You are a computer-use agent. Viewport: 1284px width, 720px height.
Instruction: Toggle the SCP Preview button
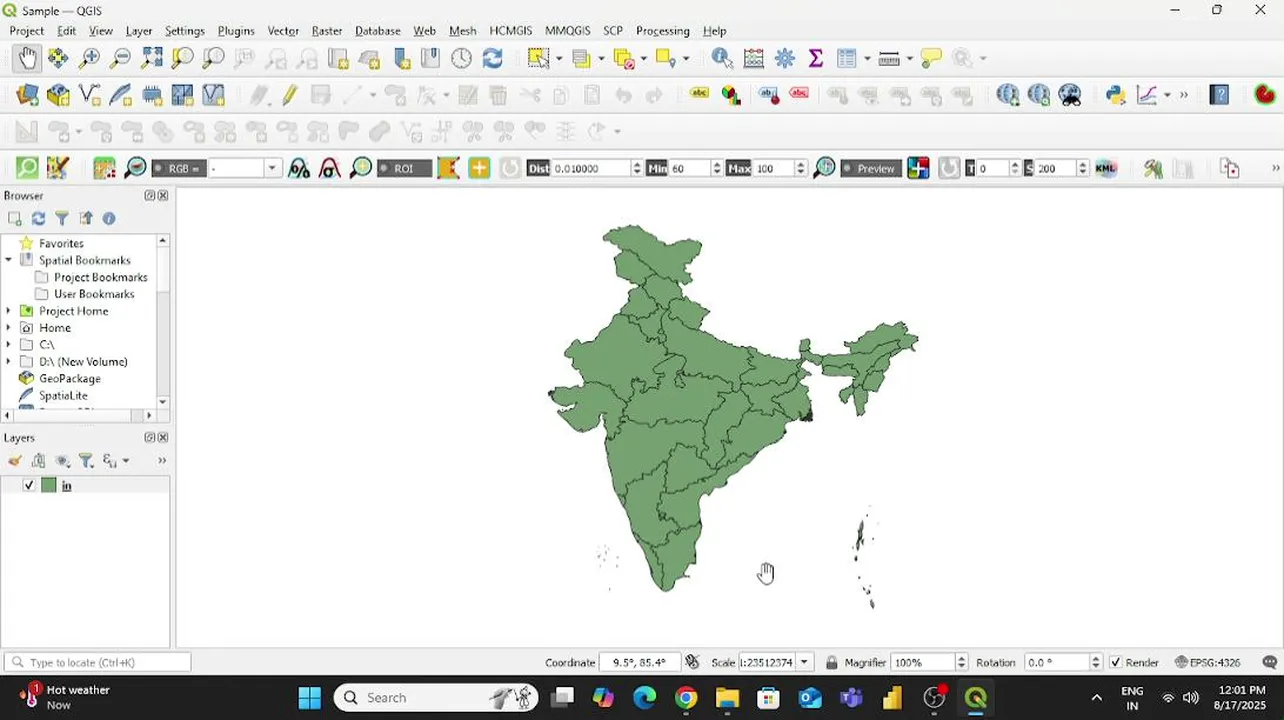pos(869,168)
